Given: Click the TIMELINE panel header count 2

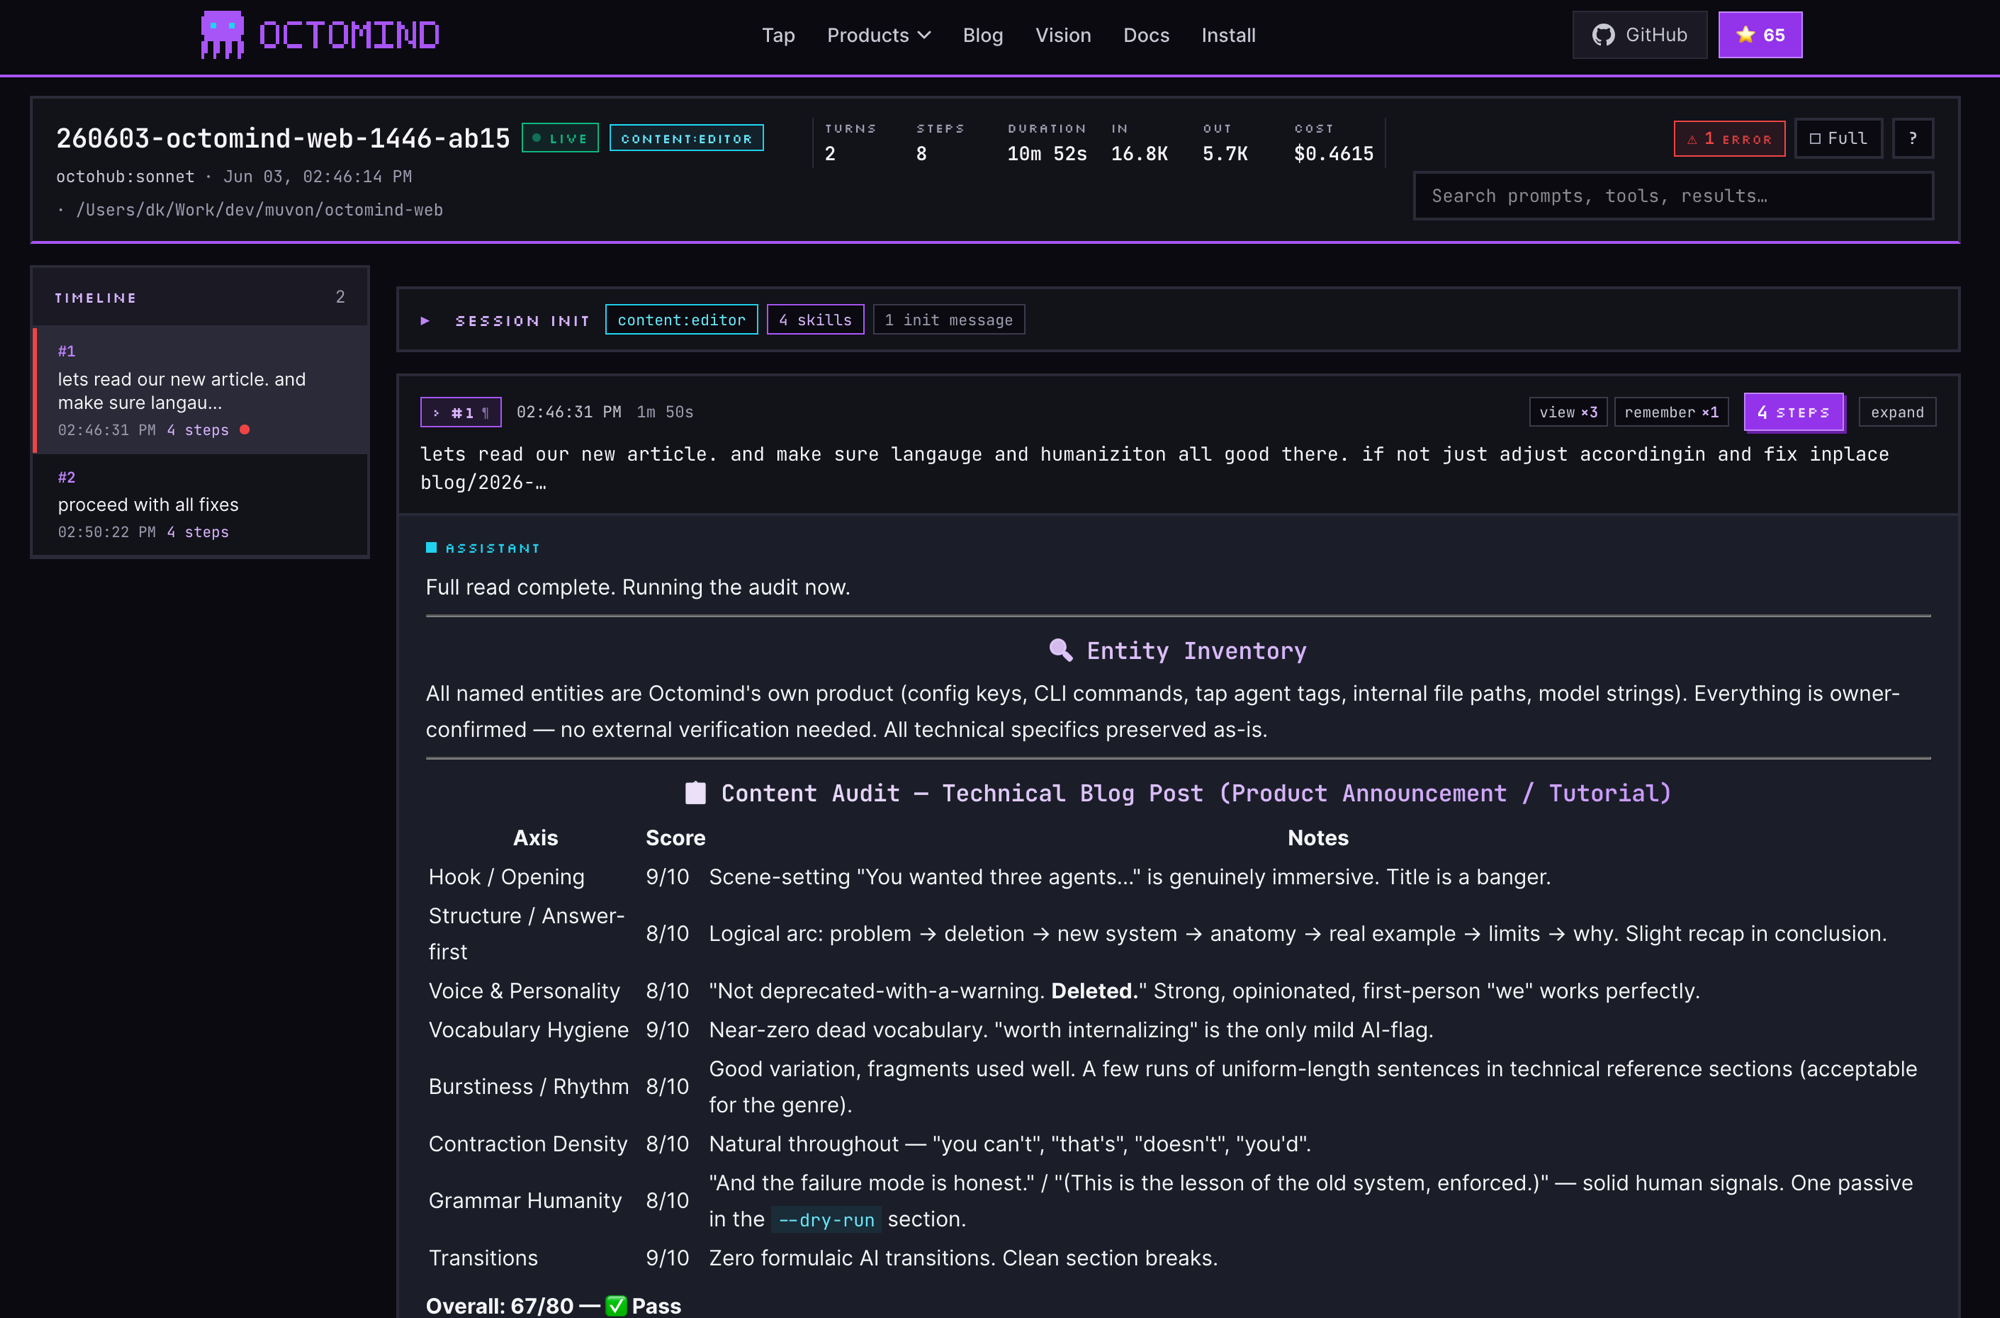Looking at the screenshot, I should pos(340,297).
